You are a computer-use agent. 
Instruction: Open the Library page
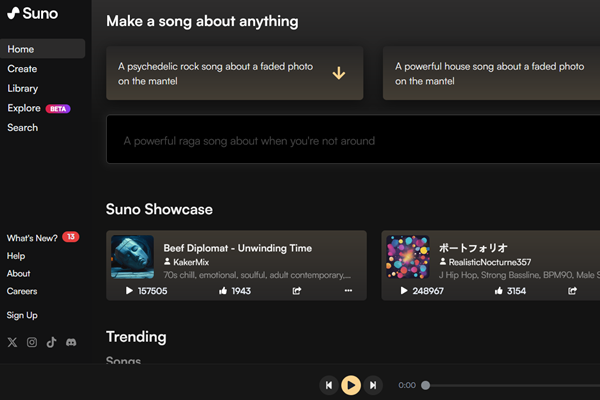pyautogui.click(x=23, y=88)
